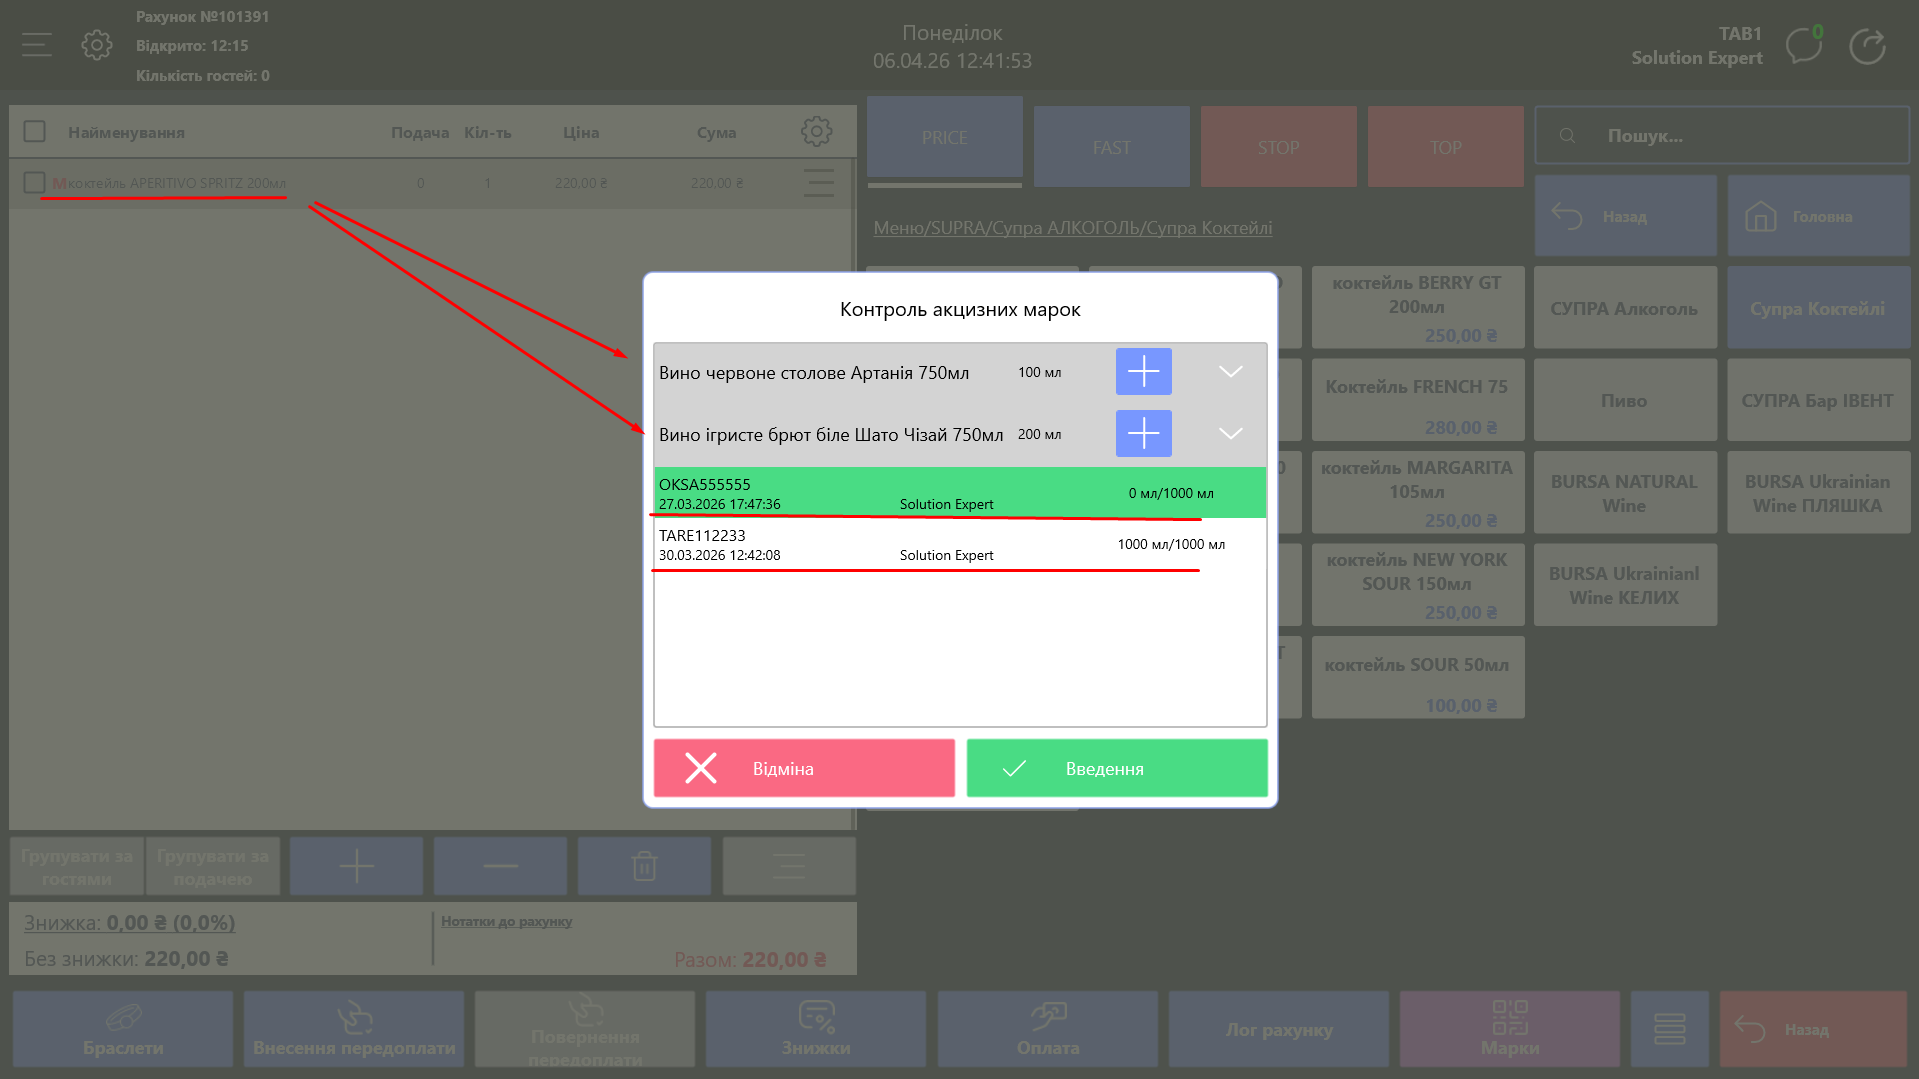This screenshot has width=1919, height=1079.
Task: Expand the Вино червоне столове Артанія row
Action: point(1230,372)
